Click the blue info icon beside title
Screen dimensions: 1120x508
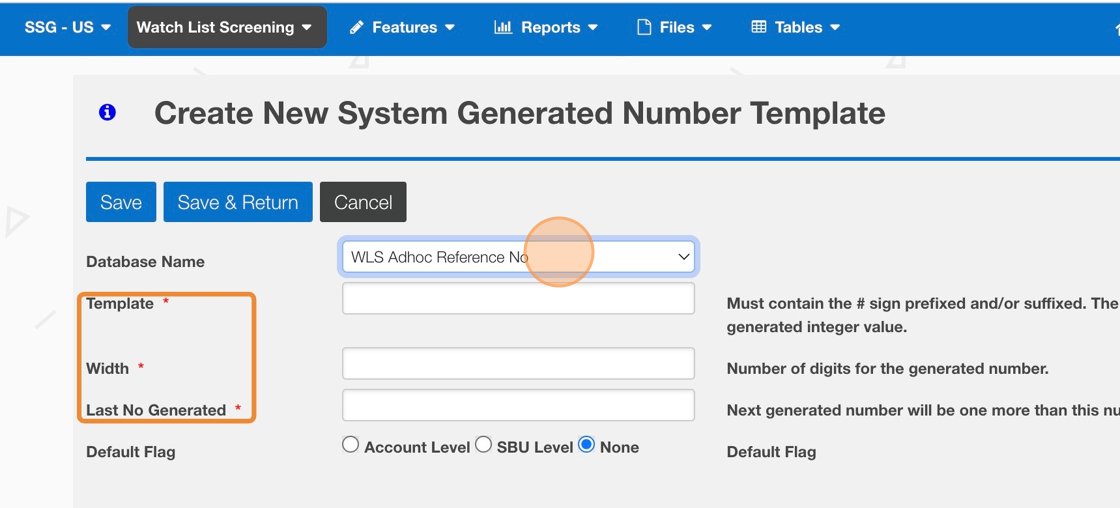click(x=107, y=113)
